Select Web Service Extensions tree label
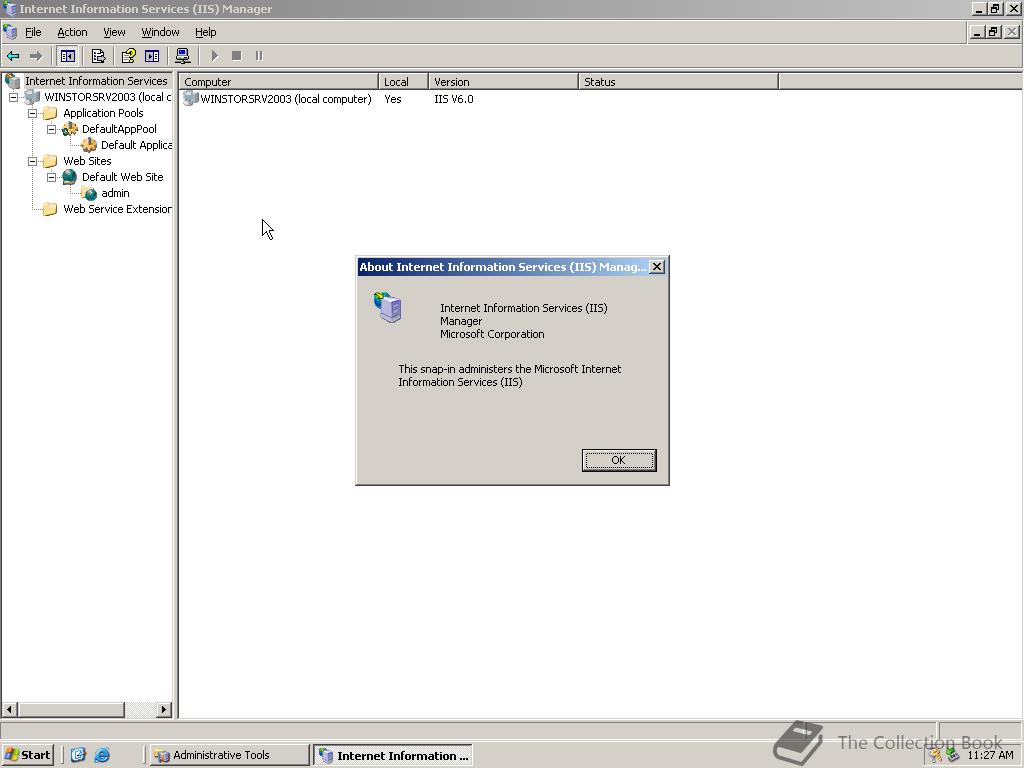Image resolution: width=1024 pixels, height=768 pixels. 117,209
